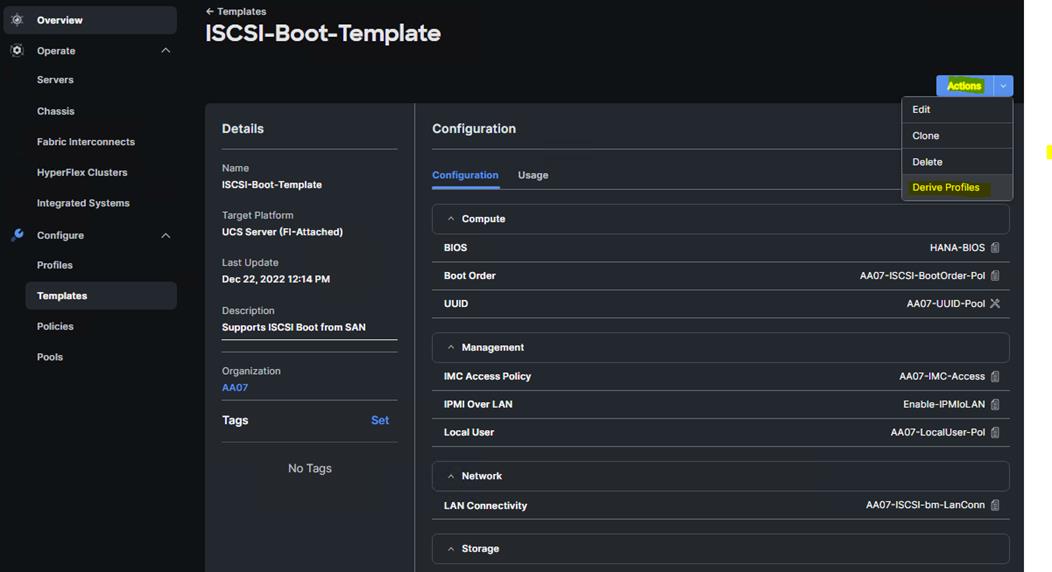Image resolution: width=1052 pixels, height=572 pixels.
Task: Open Profiles in the sidebar
Action: 54,265
